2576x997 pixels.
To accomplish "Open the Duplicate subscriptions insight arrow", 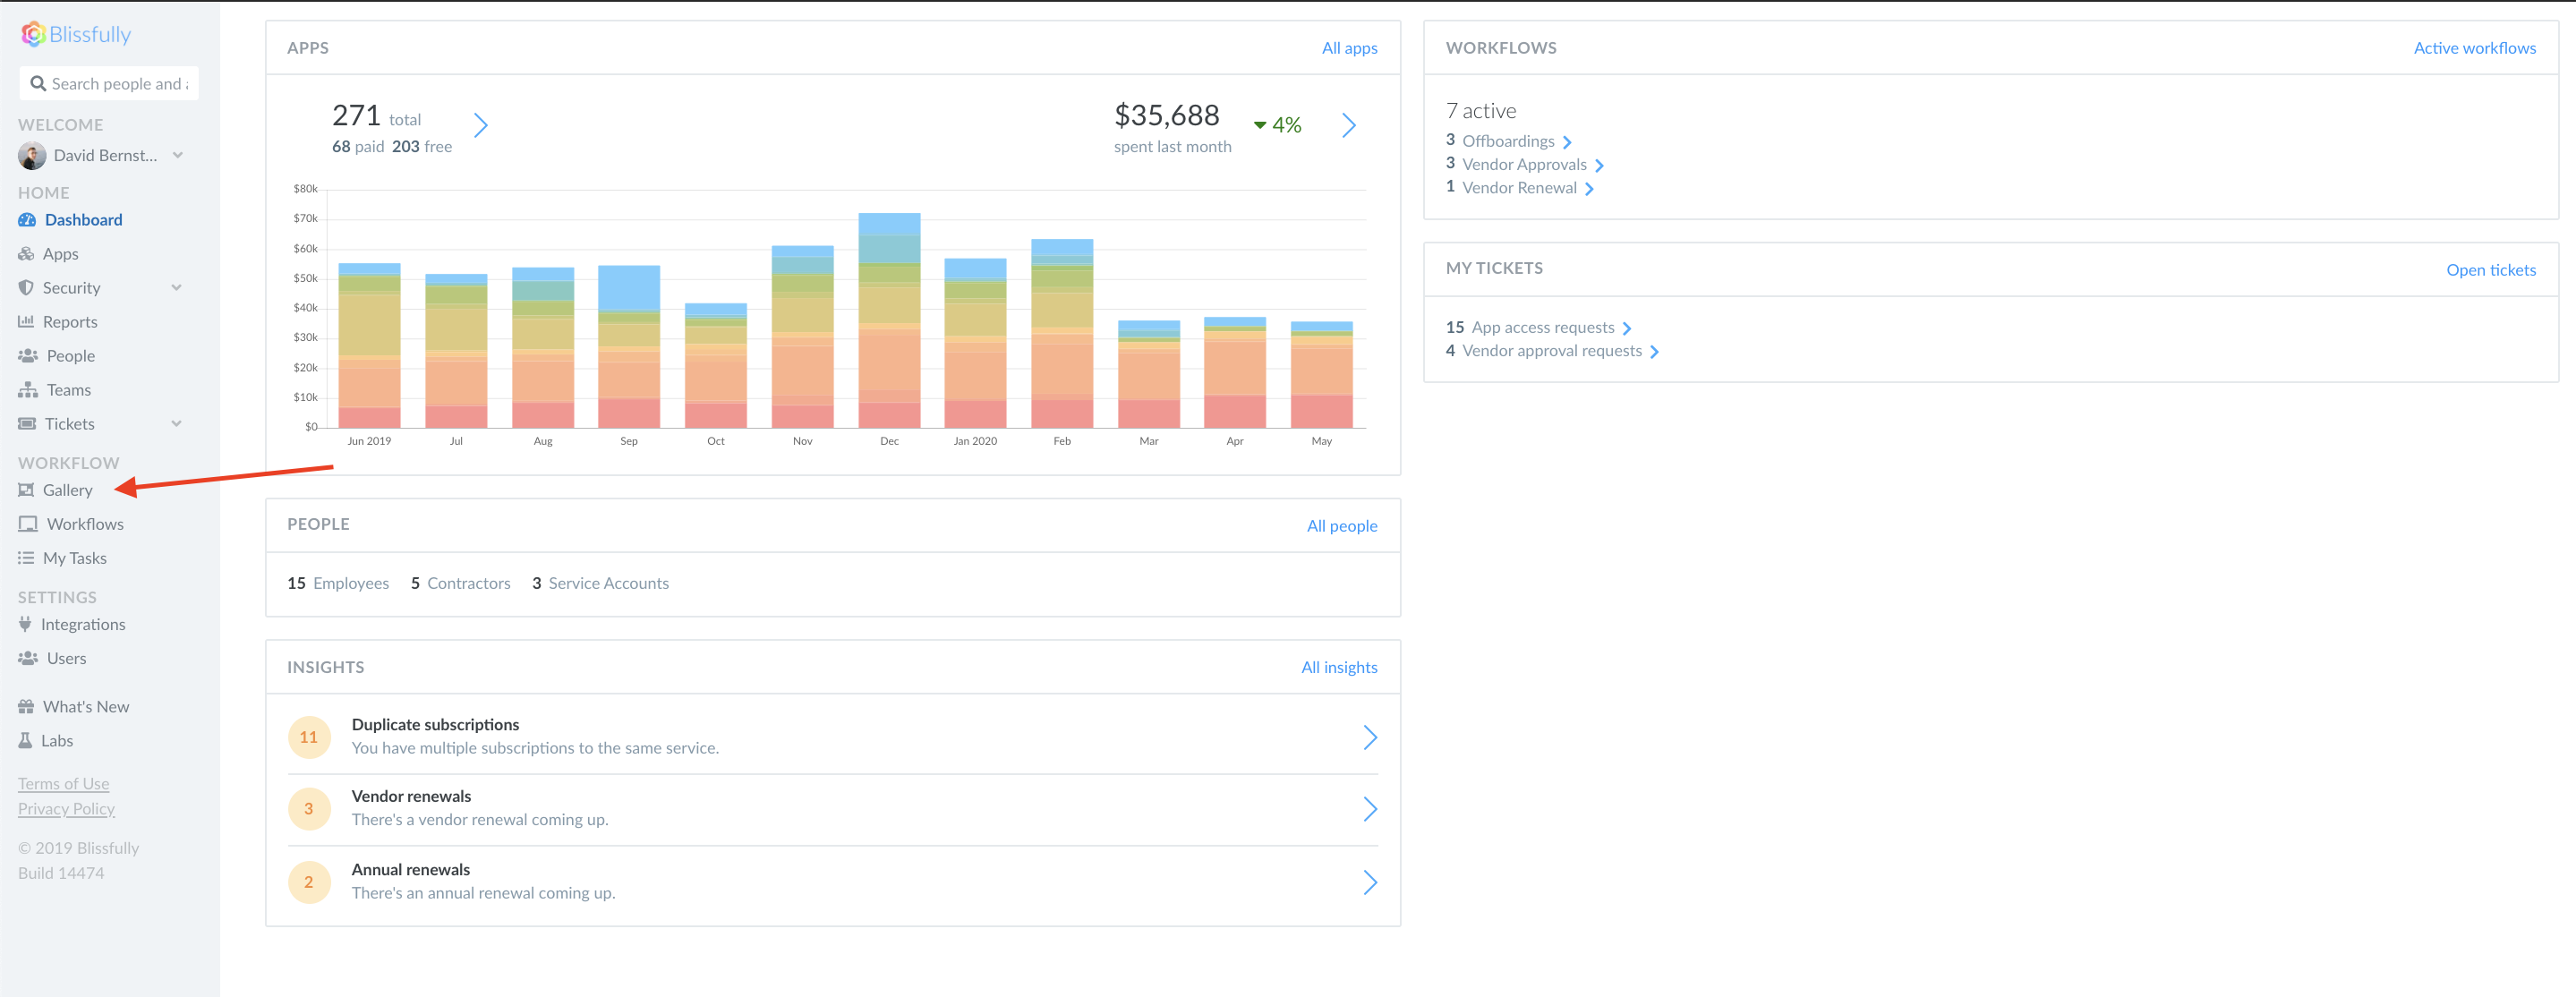I will click(x=1371, y=737).
